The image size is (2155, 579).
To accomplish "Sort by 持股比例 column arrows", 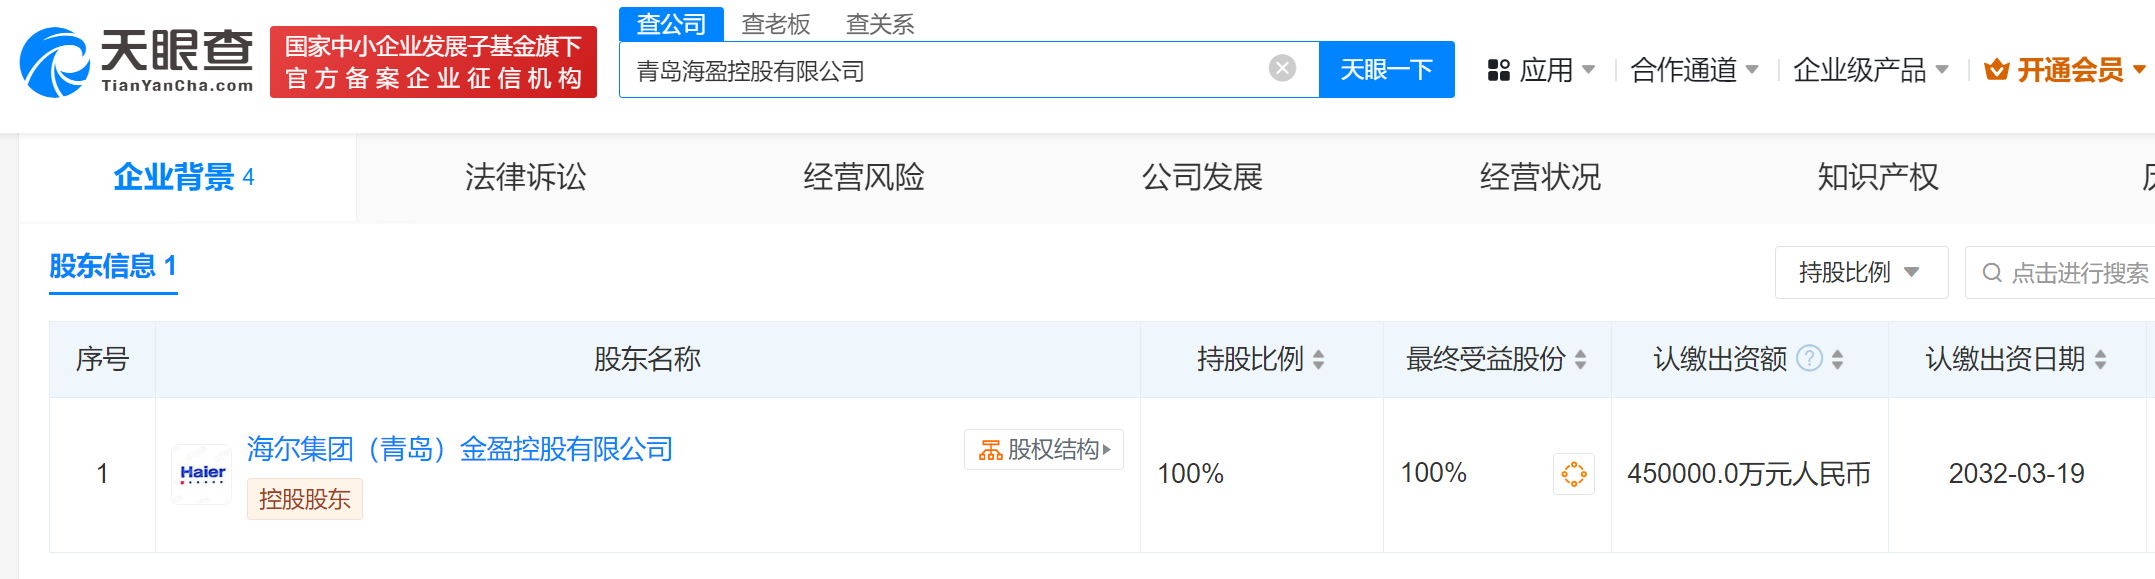I will [x=1319, y=359].
